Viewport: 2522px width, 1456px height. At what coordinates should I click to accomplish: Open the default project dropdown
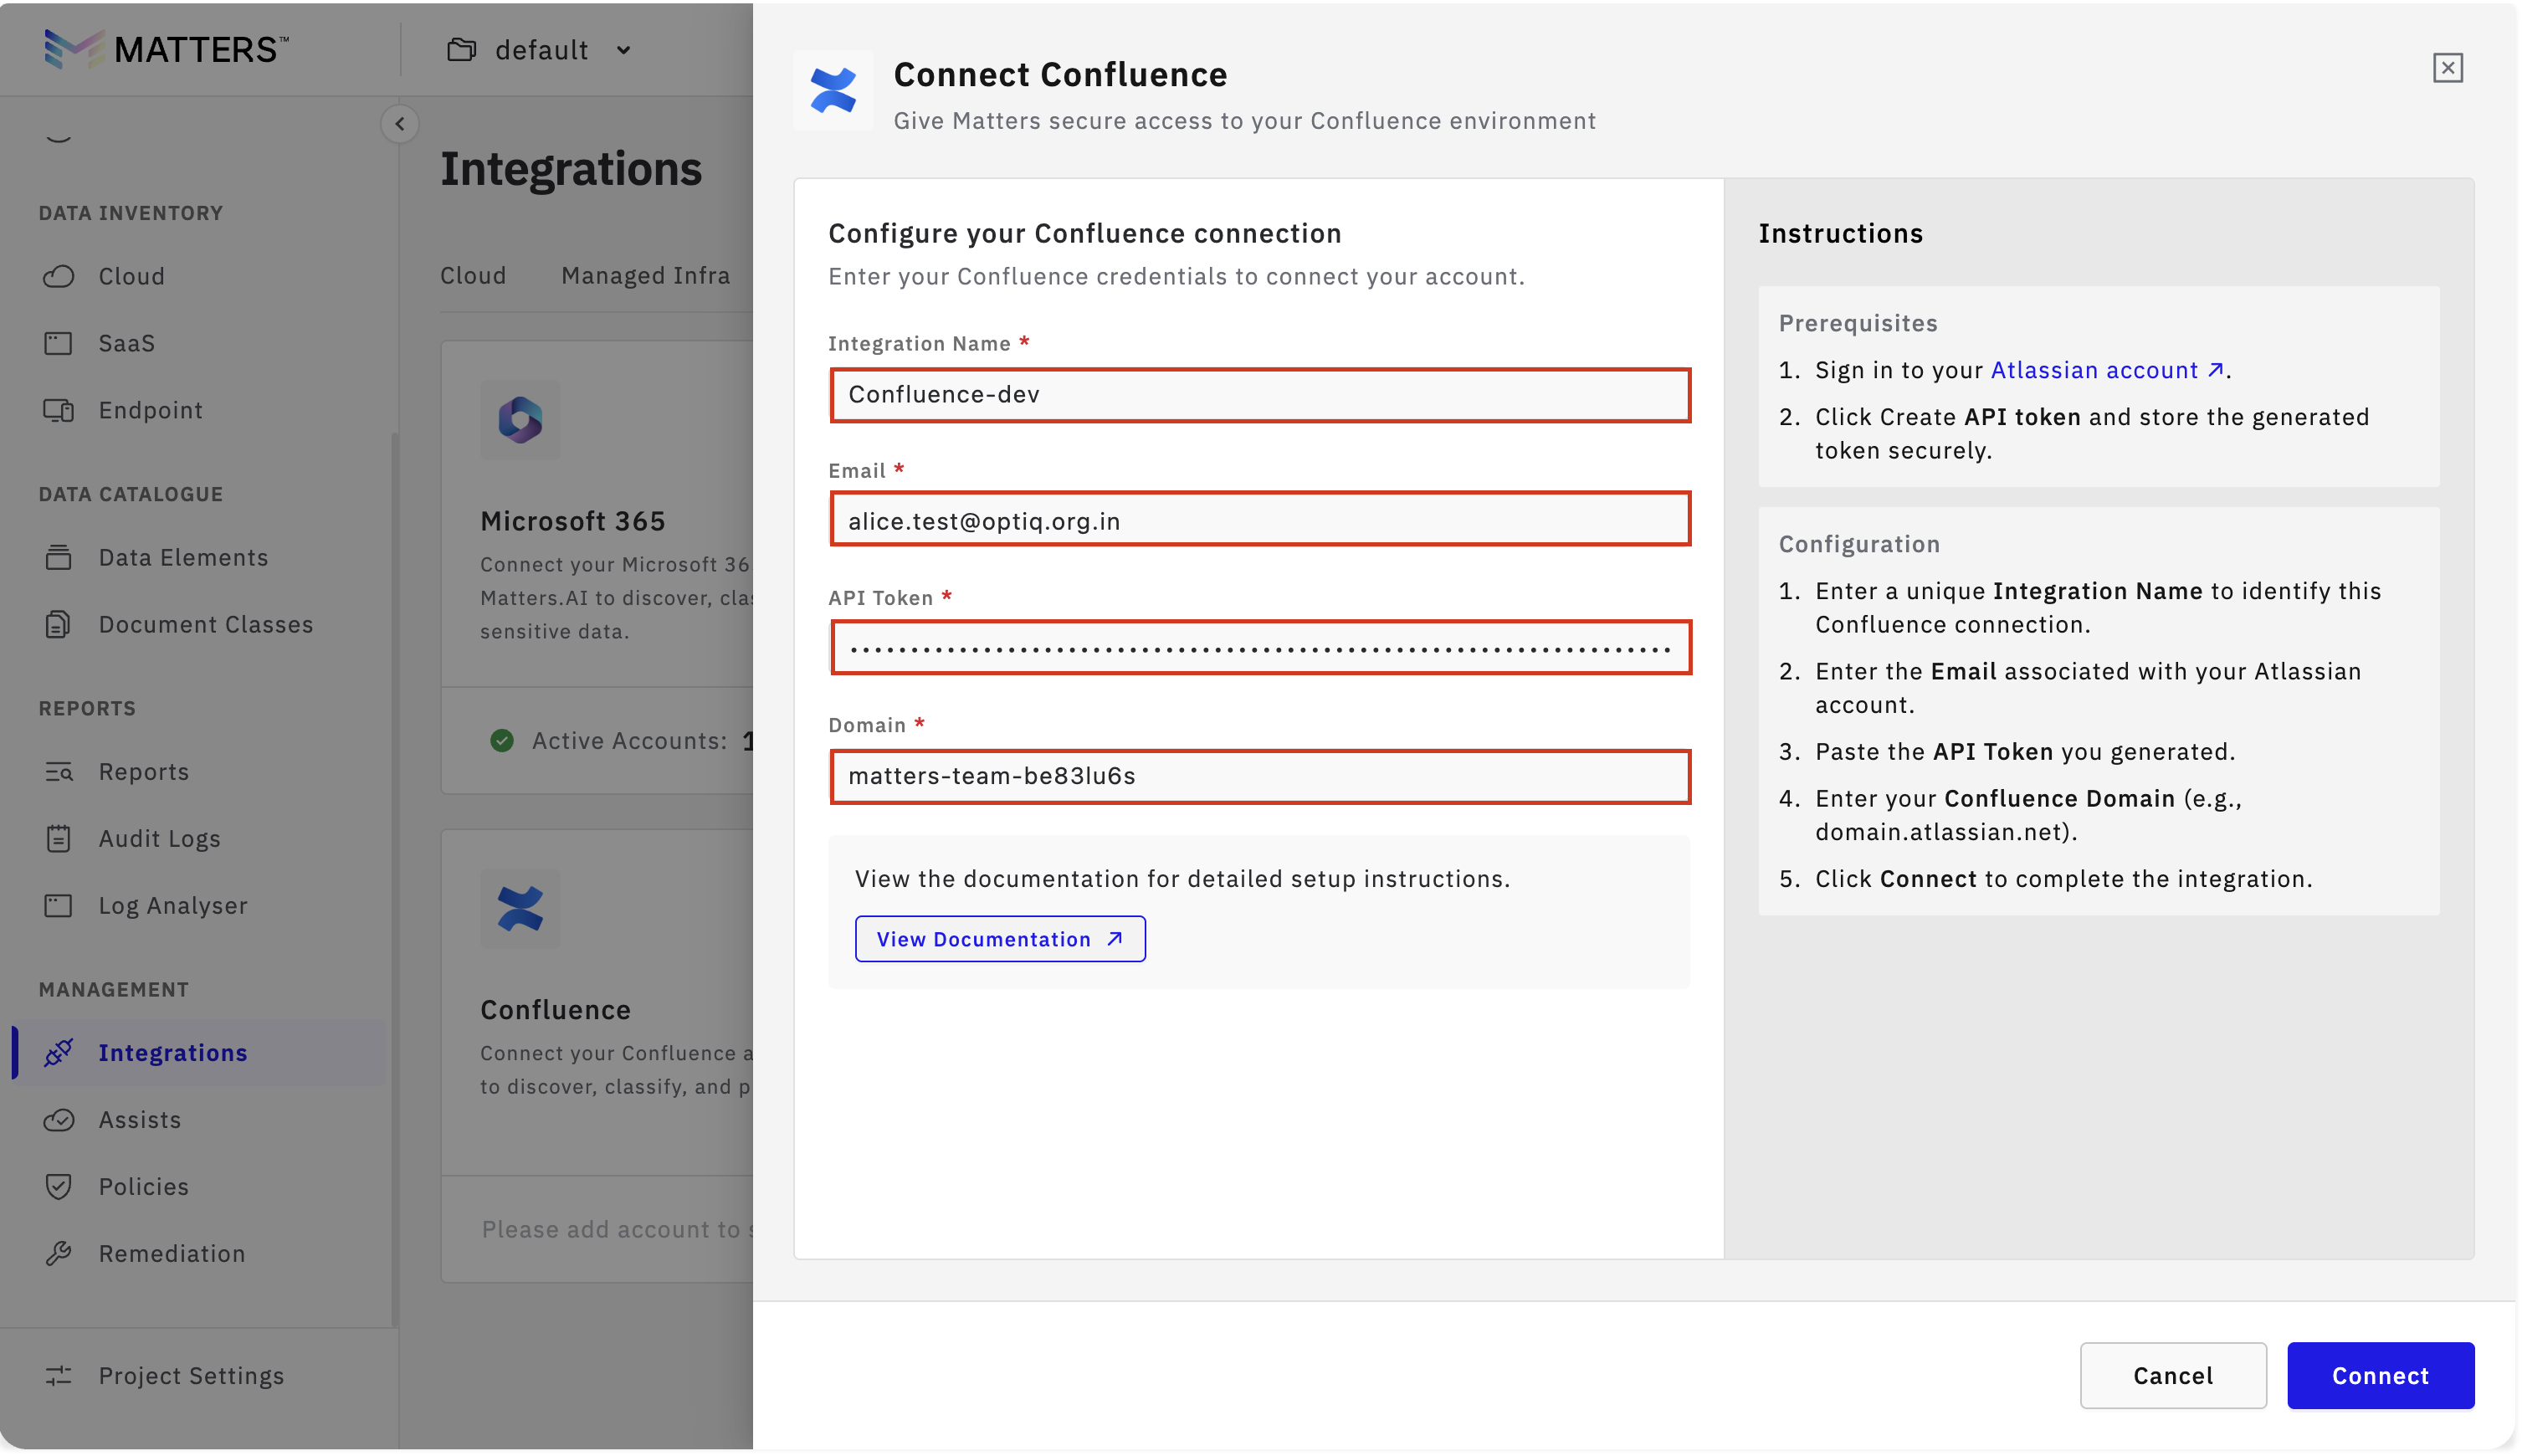pyautogui.click(x=539, y=50)
